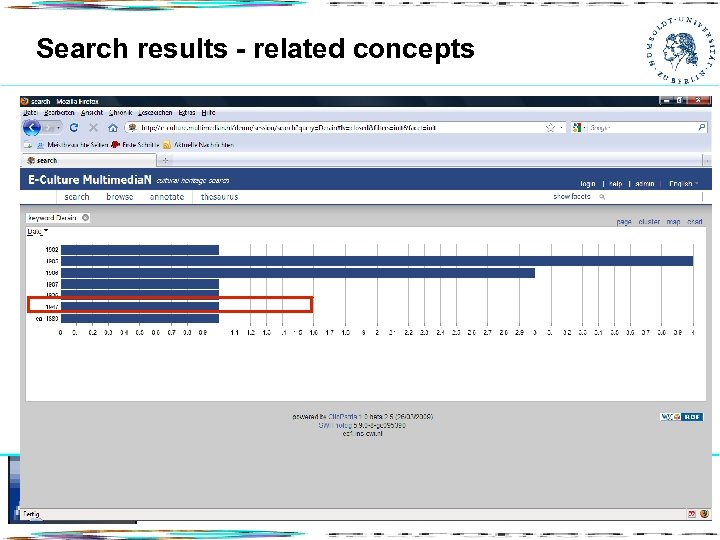Screen dimensions: 720x540
Task: Open the browse navigation item
Action: pyautogui.click(x=119, y=197)
